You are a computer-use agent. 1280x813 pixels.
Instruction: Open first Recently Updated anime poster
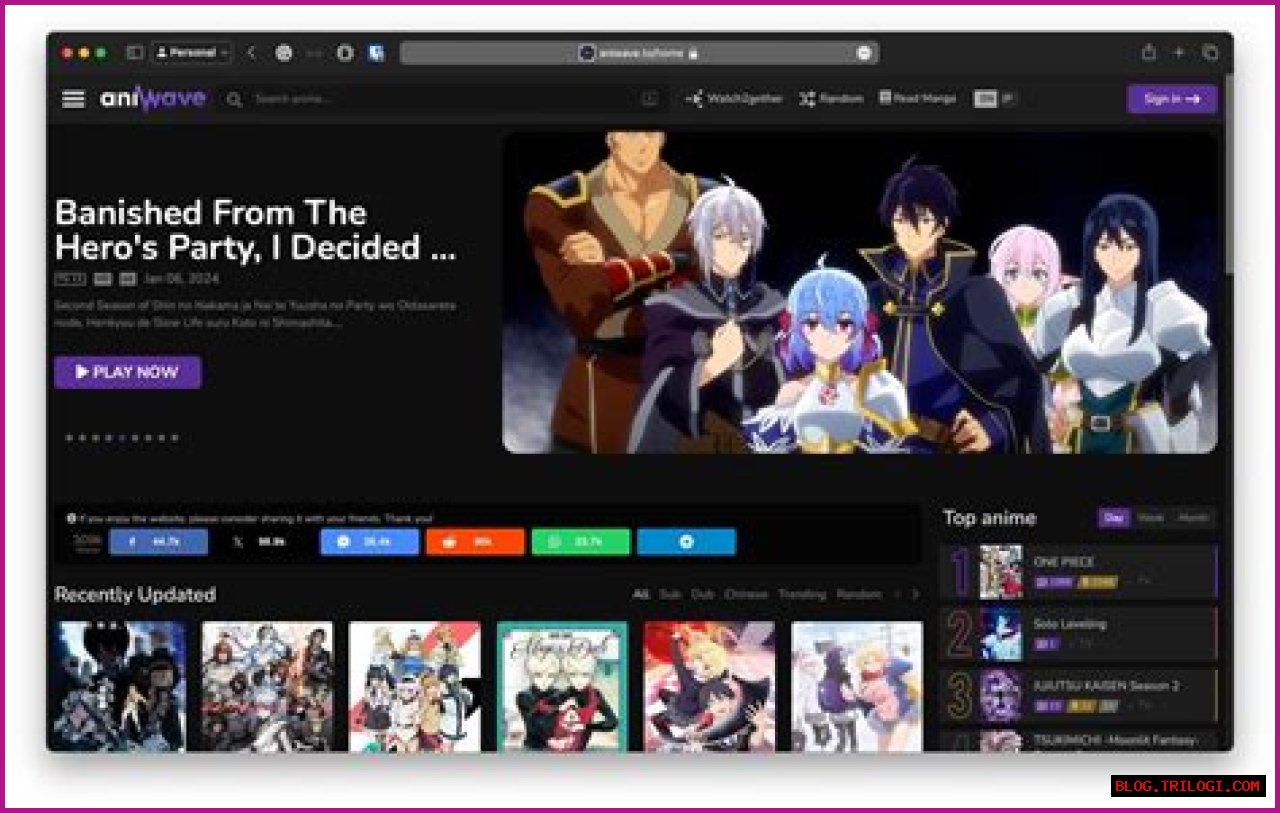point(119,686)
